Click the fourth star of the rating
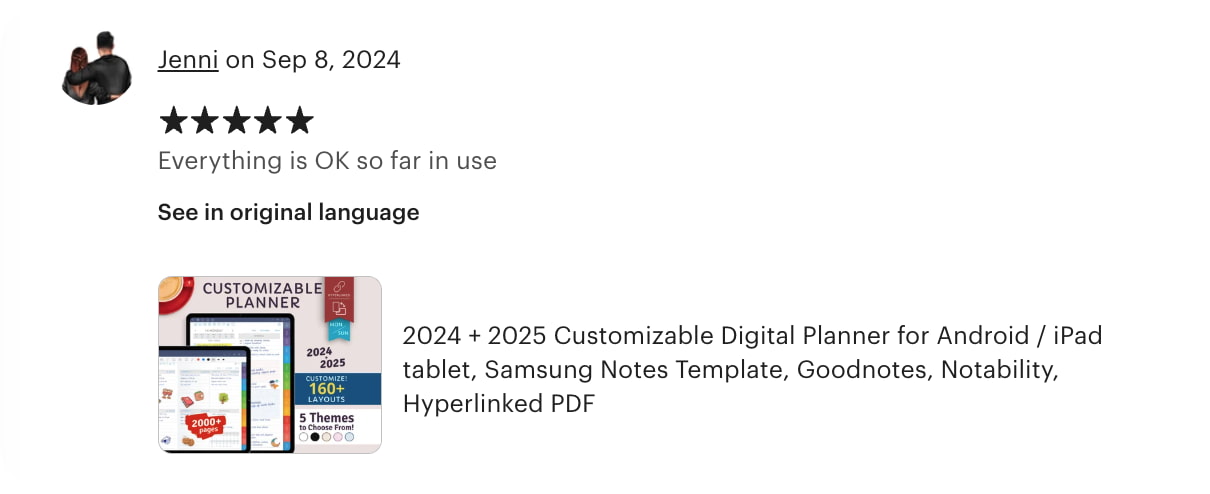This screenshot has height=494, width=1210. [268, 121]
